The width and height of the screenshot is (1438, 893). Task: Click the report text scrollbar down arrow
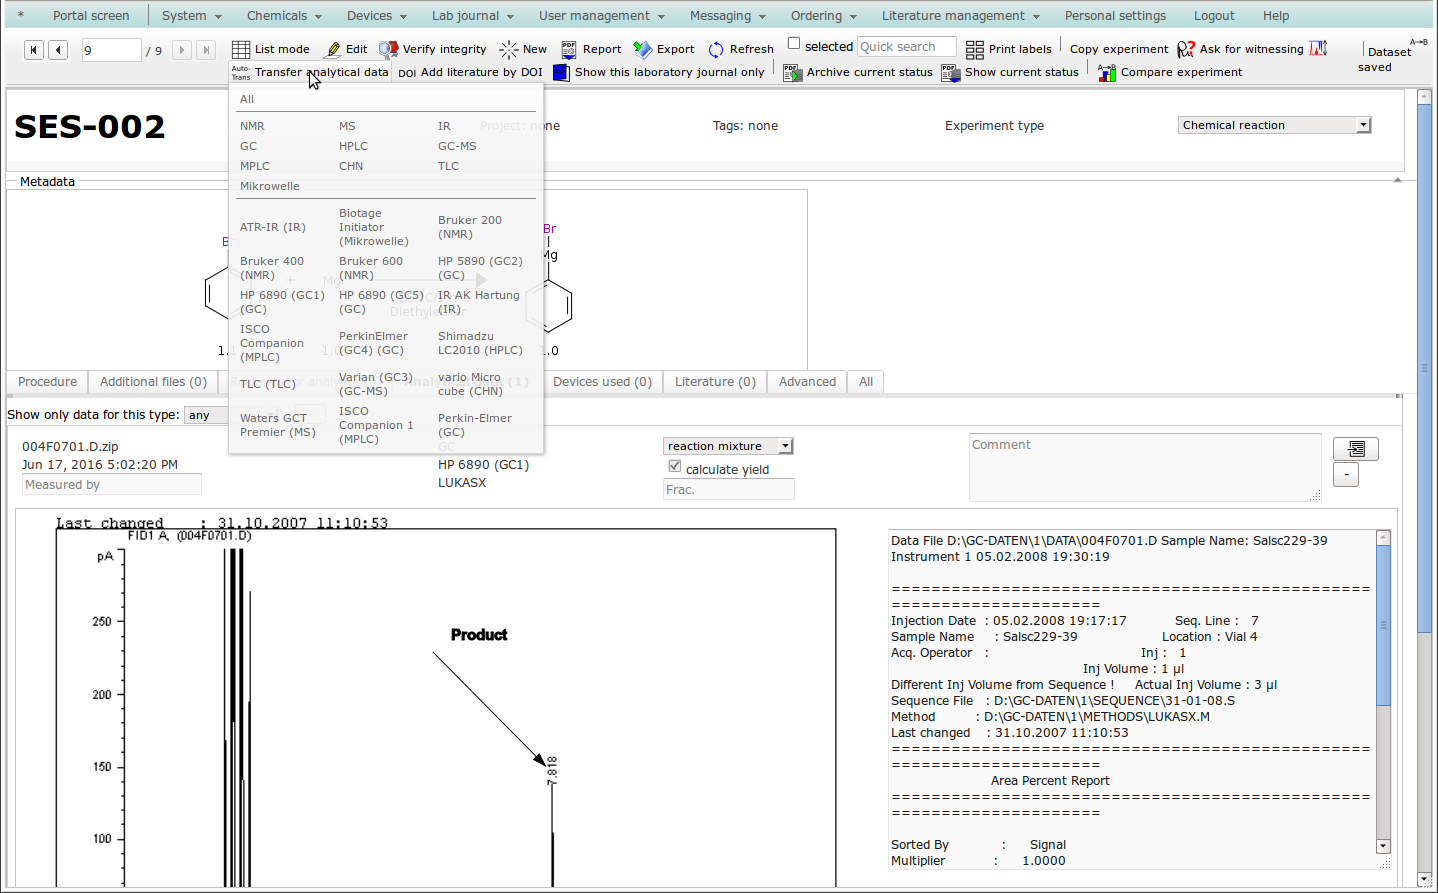click(1383, 846)
